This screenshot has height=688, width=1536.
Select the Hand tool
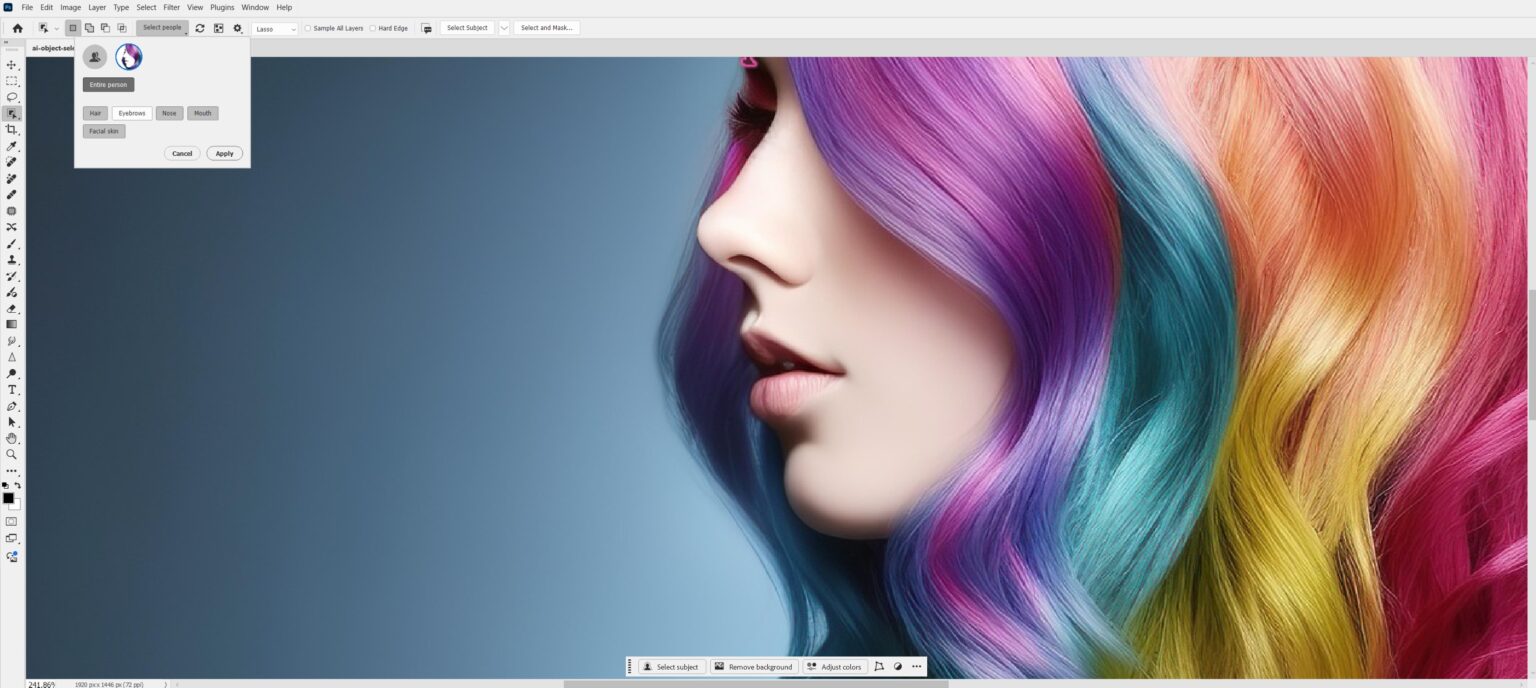coord(12,437)
